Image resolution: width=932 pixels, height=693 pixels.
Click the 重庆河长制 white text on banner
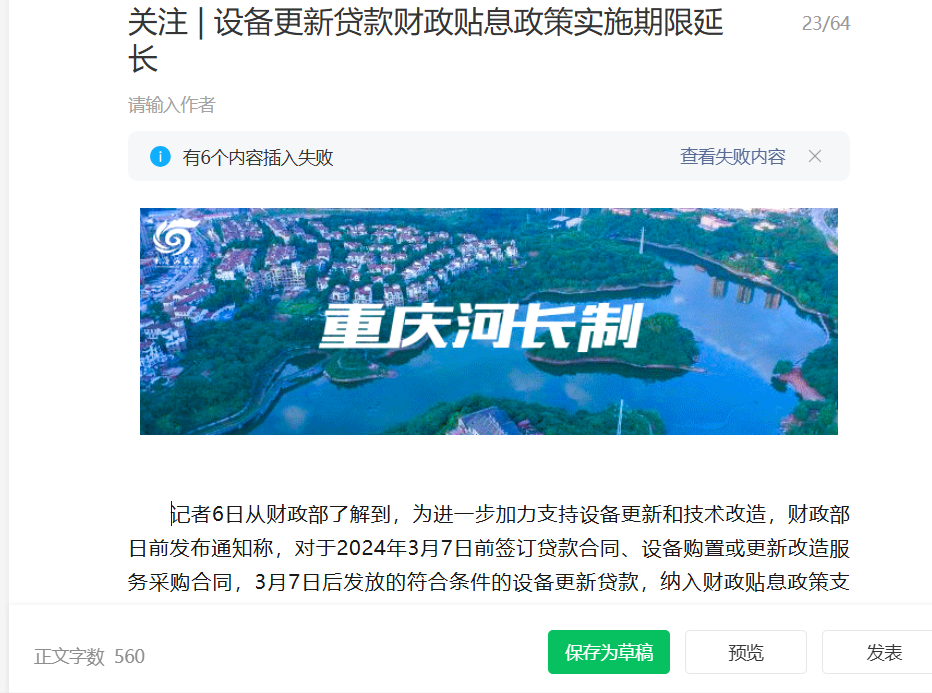[x=481, y=326]
